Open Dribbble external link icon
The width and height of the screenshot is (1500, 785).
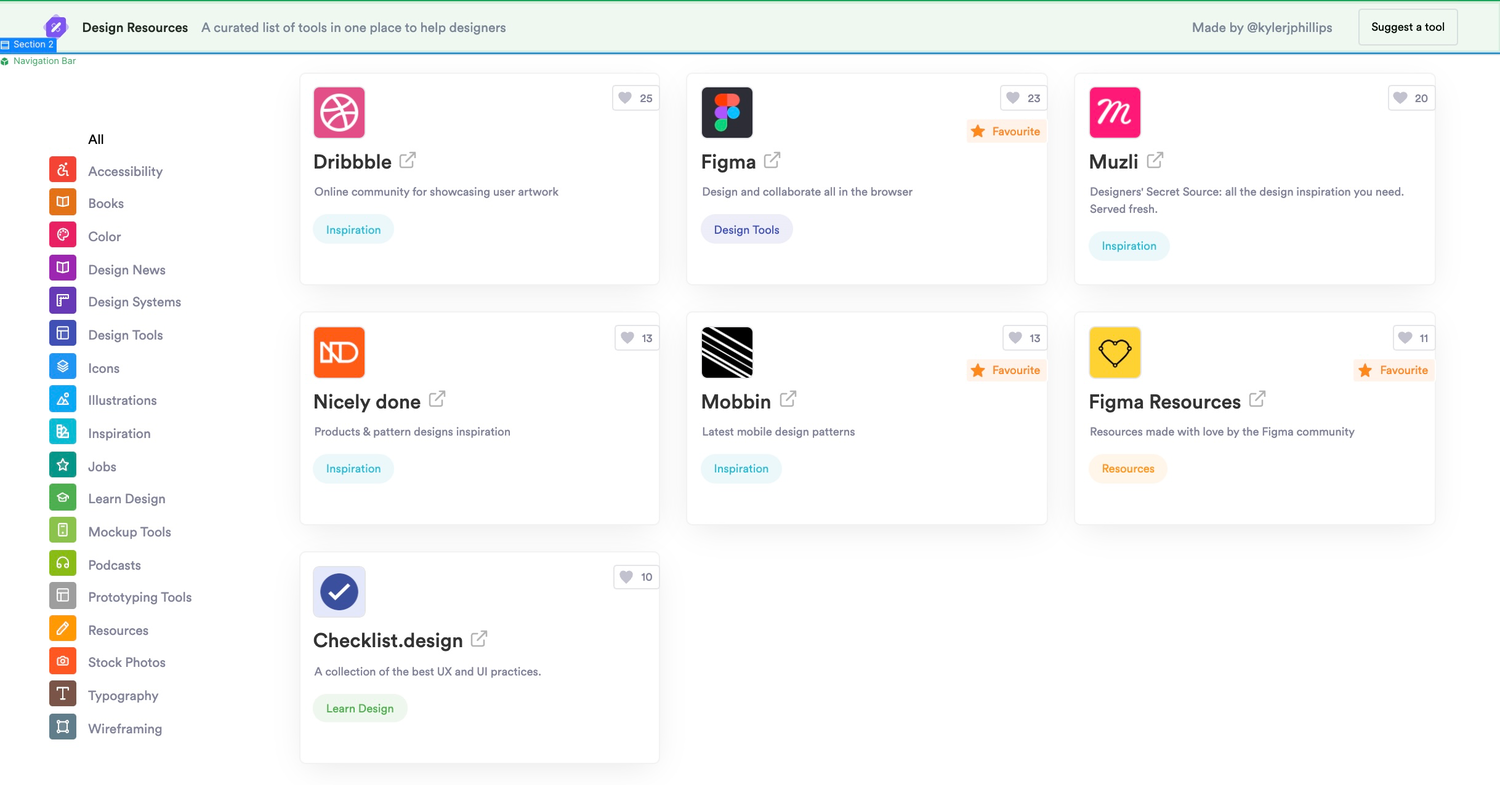tap(408, 160)
